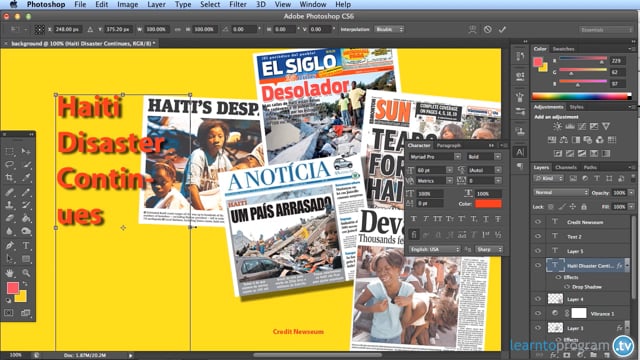Open the English: USA language dropdown
Viewport: 640px width, 360px height.
435,249
